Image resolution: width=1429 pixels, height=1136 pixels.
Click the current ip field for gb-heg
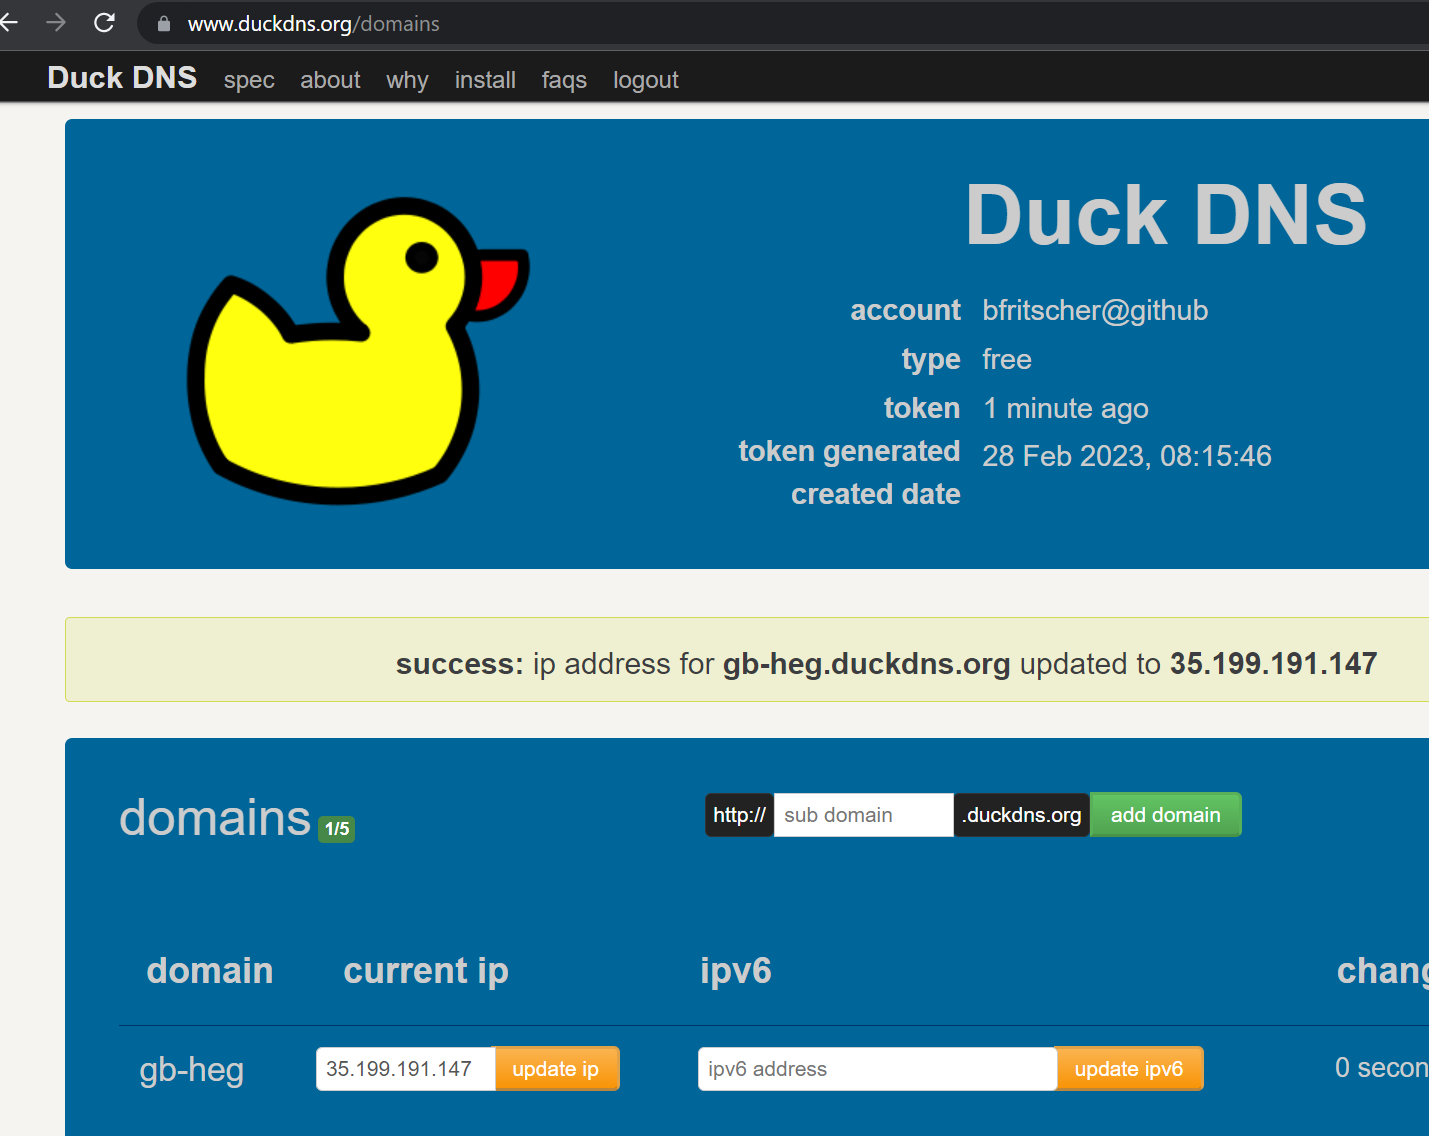click(x=405, y=1069)
